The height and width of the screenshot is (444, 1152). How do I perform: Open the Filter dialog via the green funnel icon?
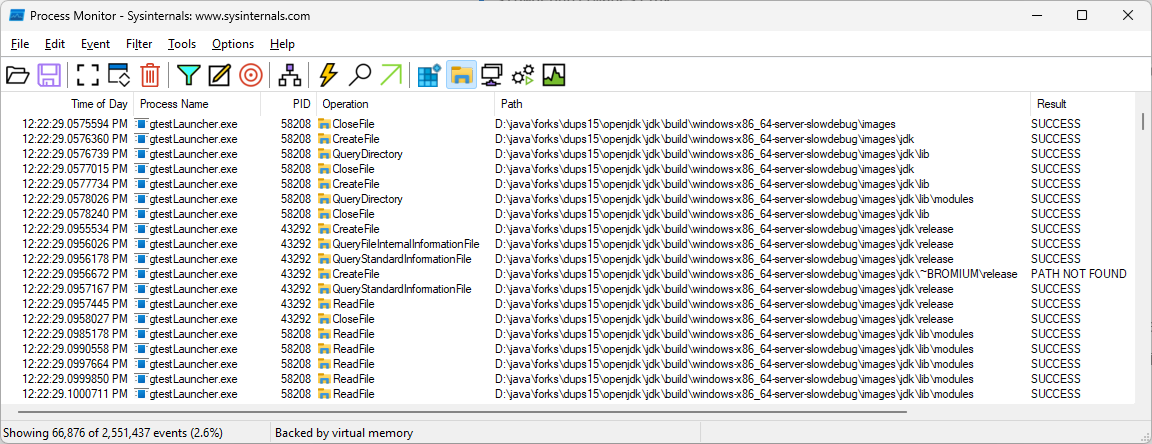(188, 75)
